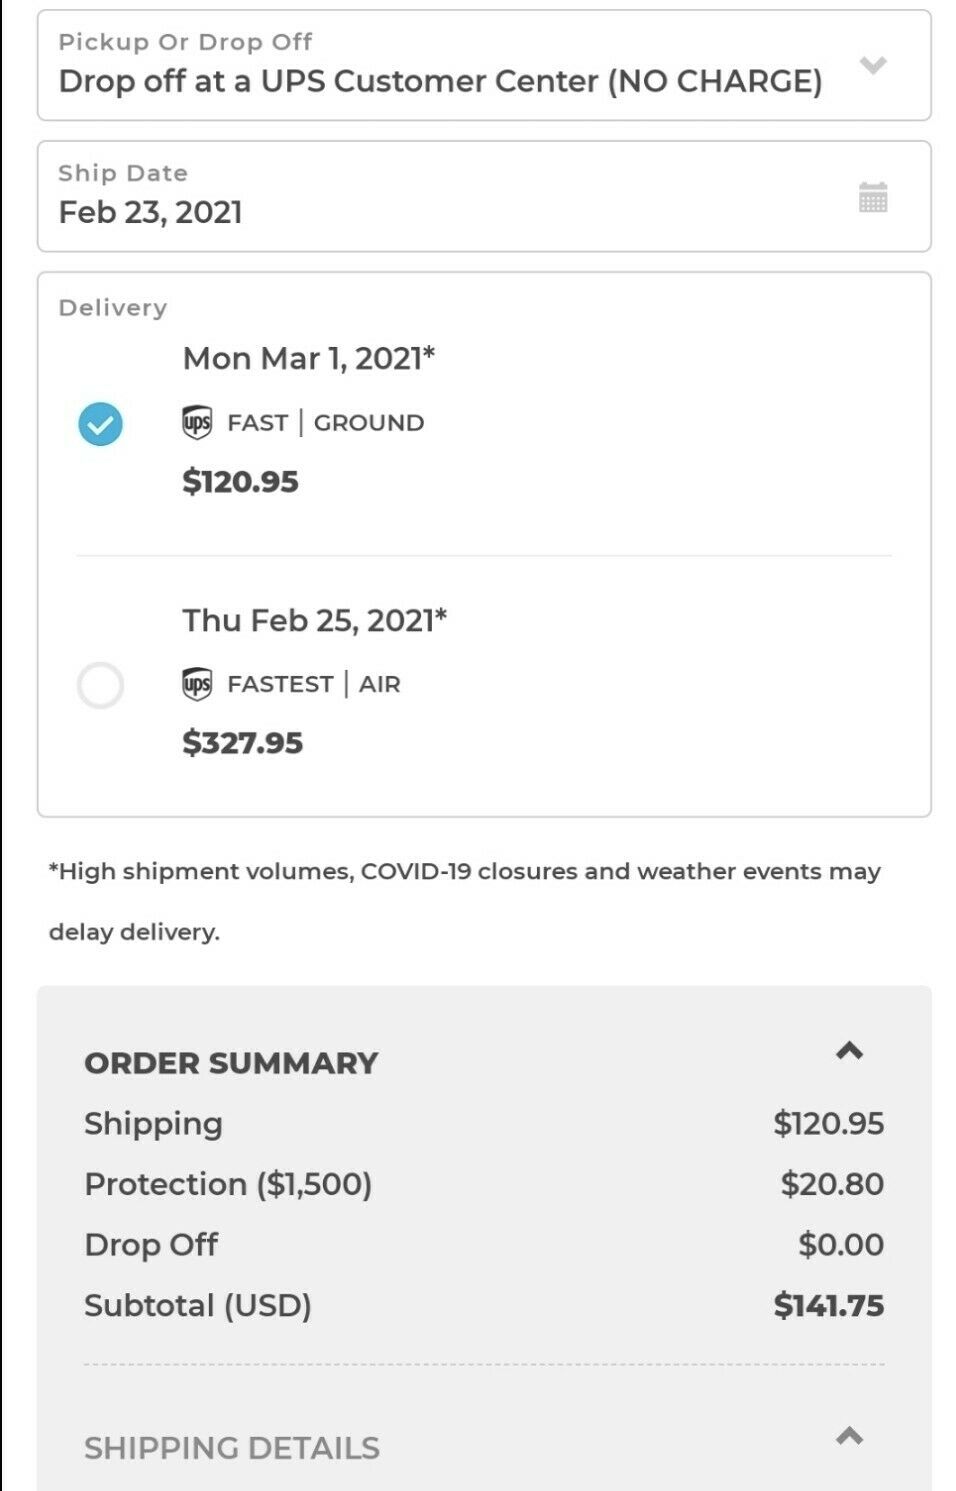The width and height of the screenshot is (956, 1491).
Task: Click the SHIPPING DETAILS heading
Action: click(x=231, y=1448)
